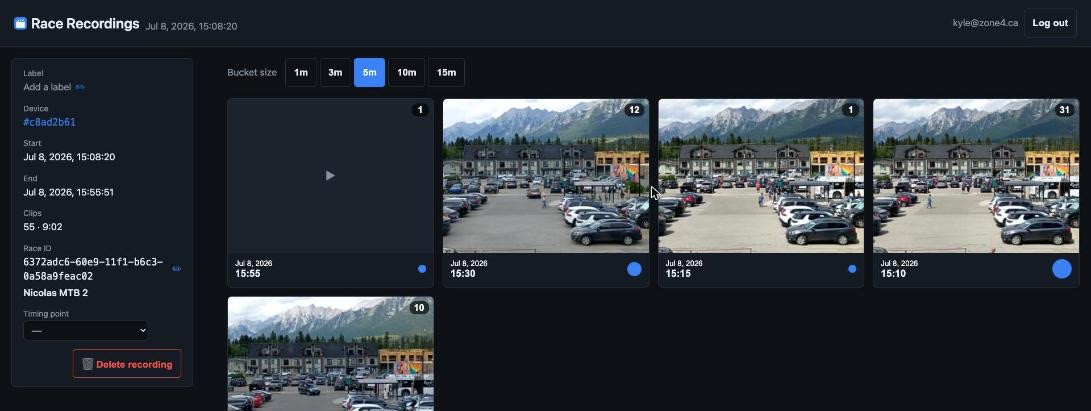Screen dimensions: 1091x411
Task: Click the large blue dot on 15:10 card
Action: (x=1062, y=269)
